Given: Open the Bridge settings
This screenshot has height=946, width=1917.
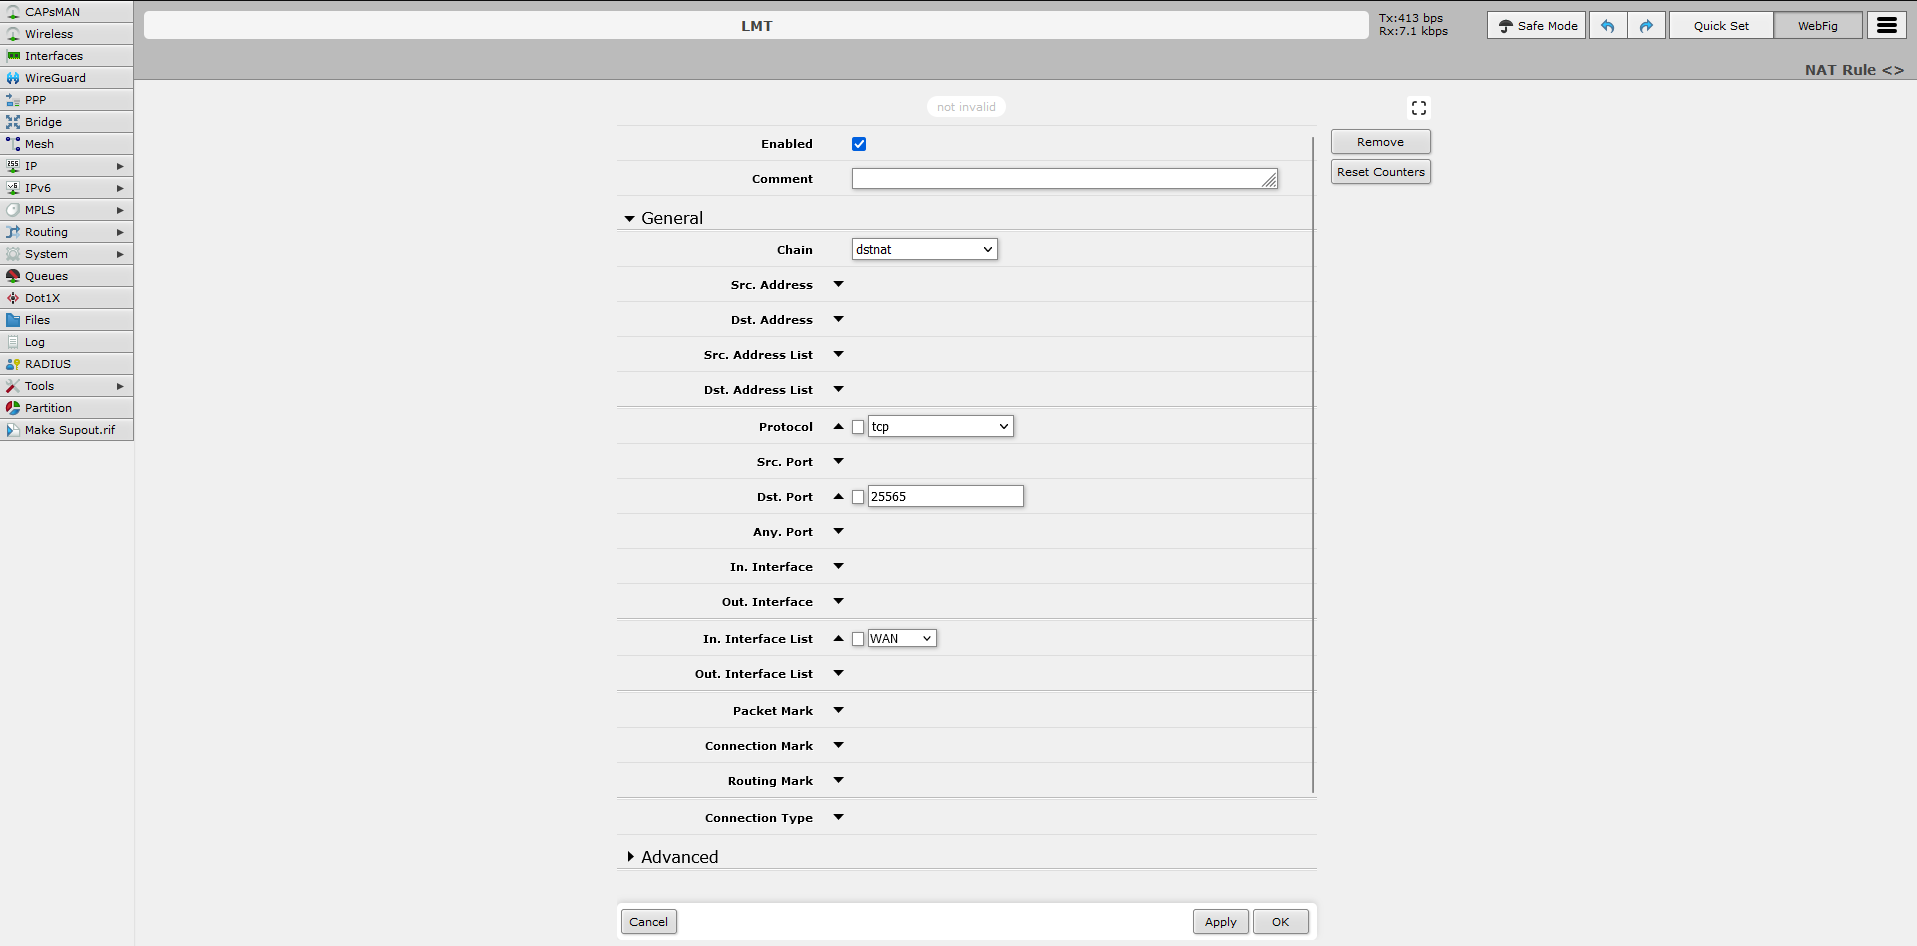Looking at the screenshot, I should [x=42, y=121].
